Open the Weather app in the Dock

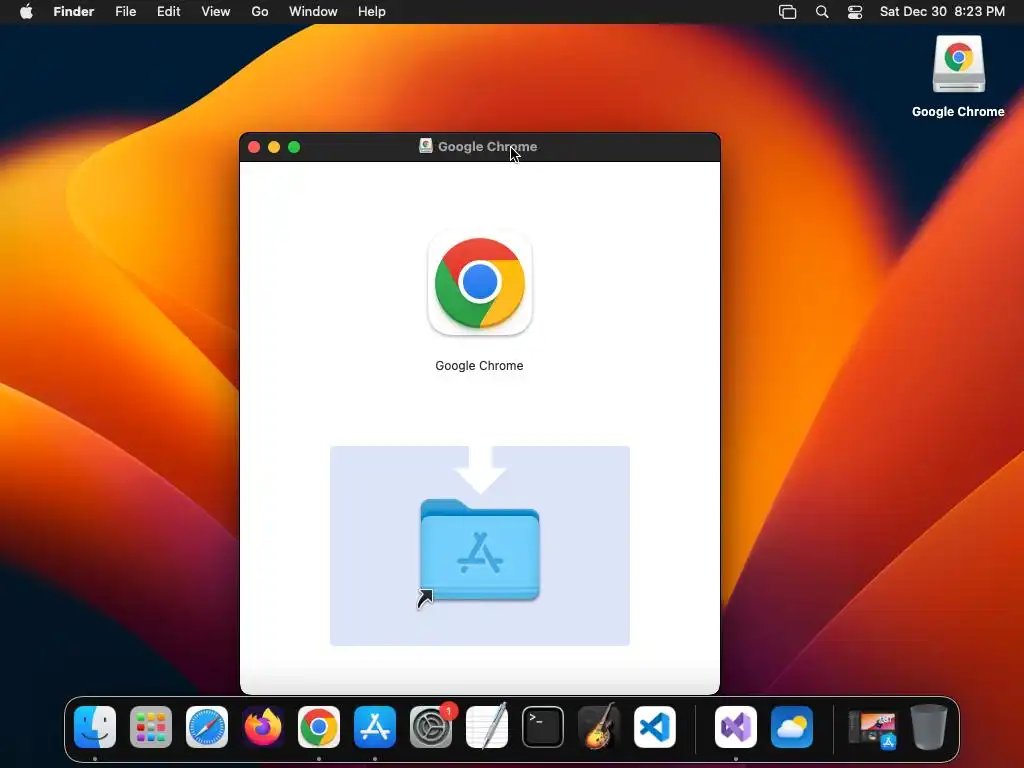coord(792,727)
